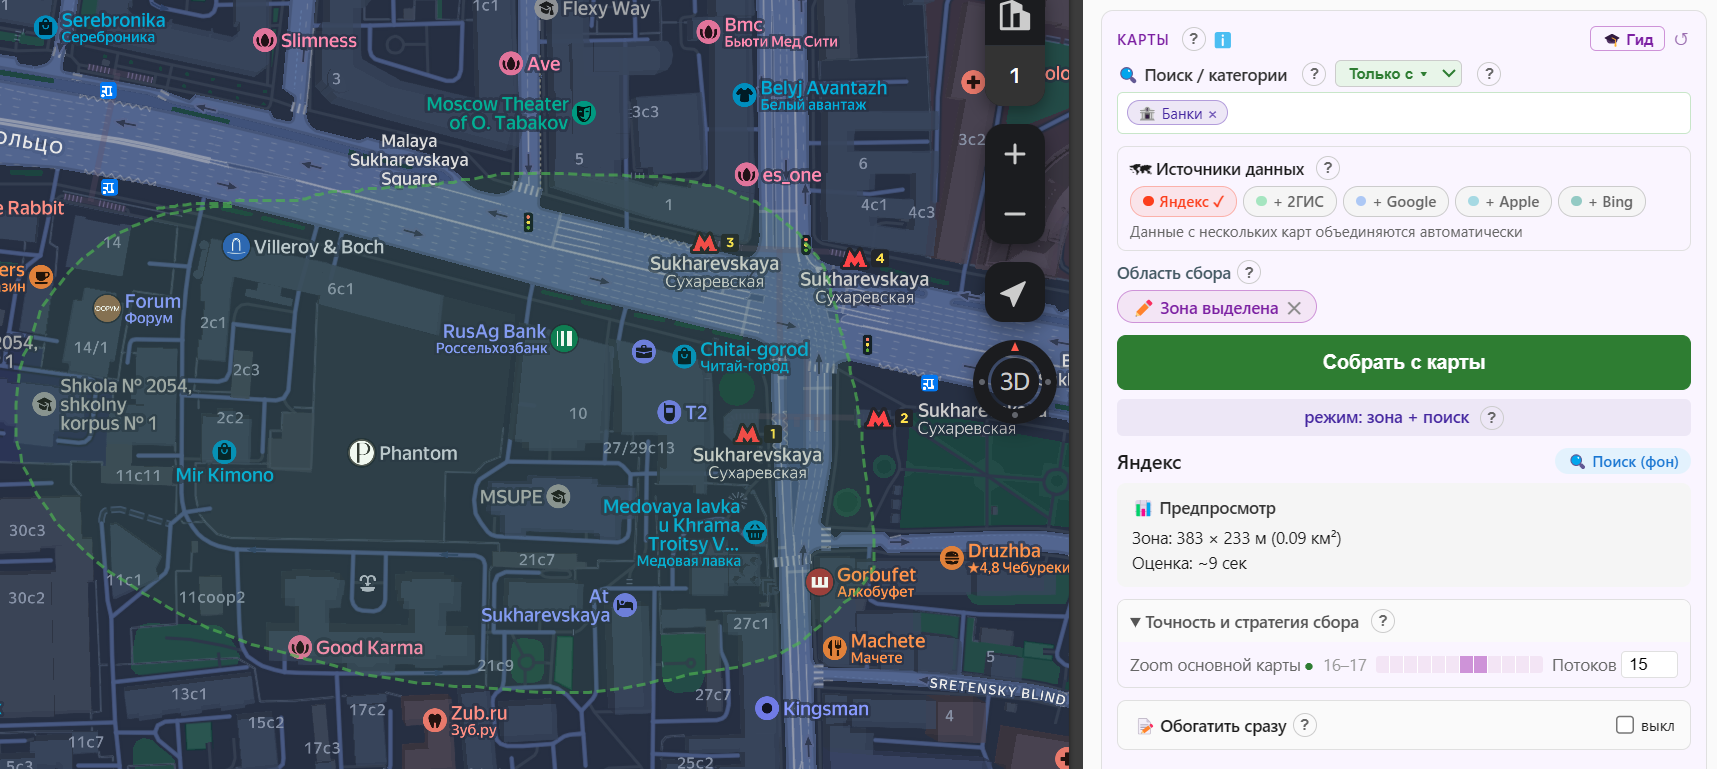Screen dimensions: 1717x769
Task: Show help for the 'Только с' filter
Action: coord(1489,73)
